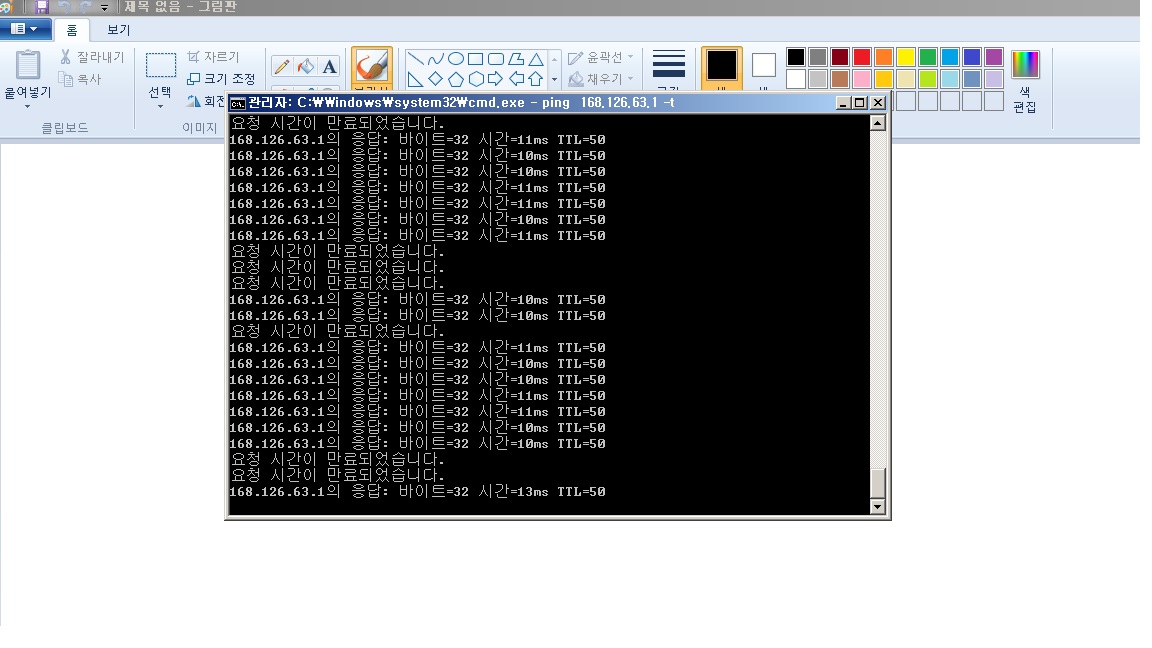Select the up arrow shape
Image resolution: width=1152 pixels, height=648 pixels.
point(536,79)
